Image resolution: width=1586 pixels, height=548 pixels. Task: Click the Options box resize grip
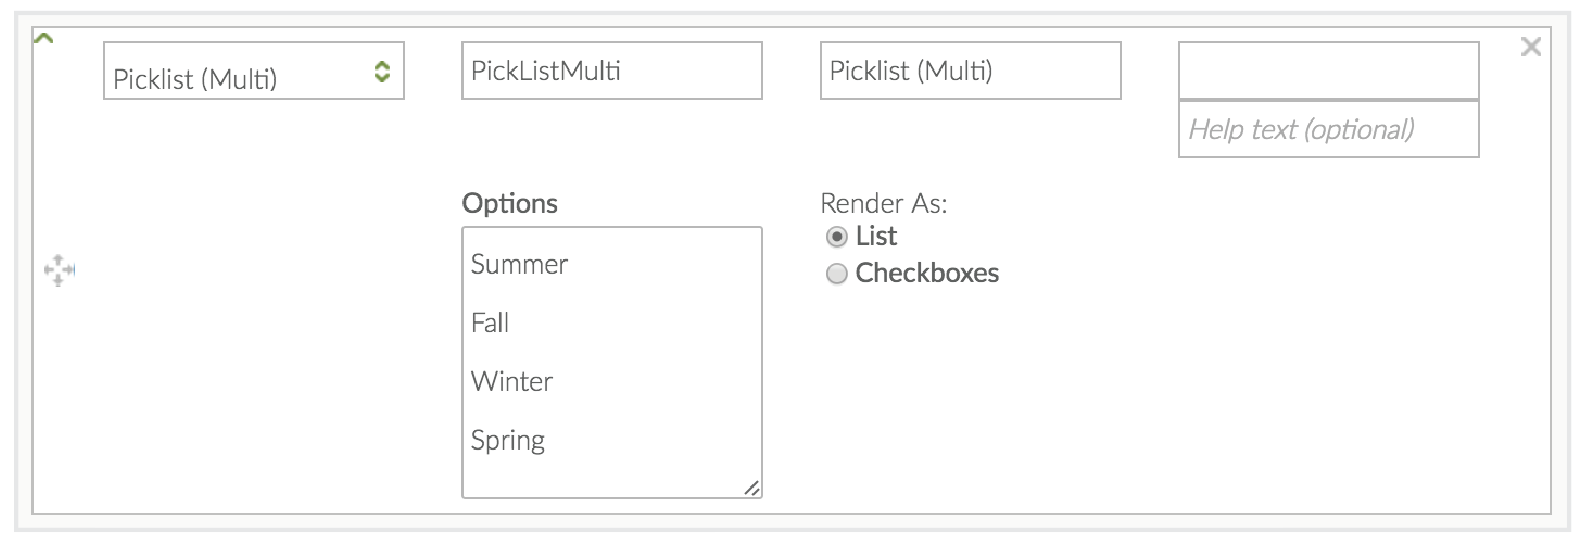[752, 488]
